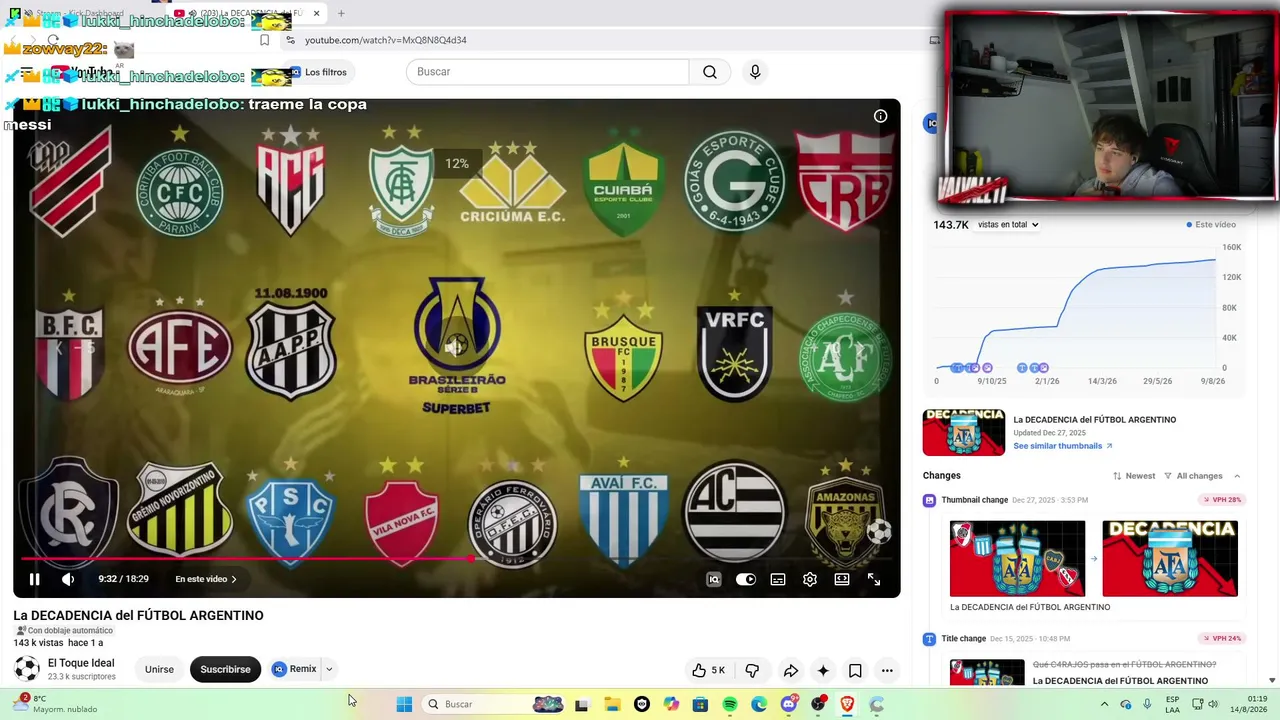Switch keyboard language ESP LAA
This screenshot has width=1280, height=720.
(x=1172, y=704)
